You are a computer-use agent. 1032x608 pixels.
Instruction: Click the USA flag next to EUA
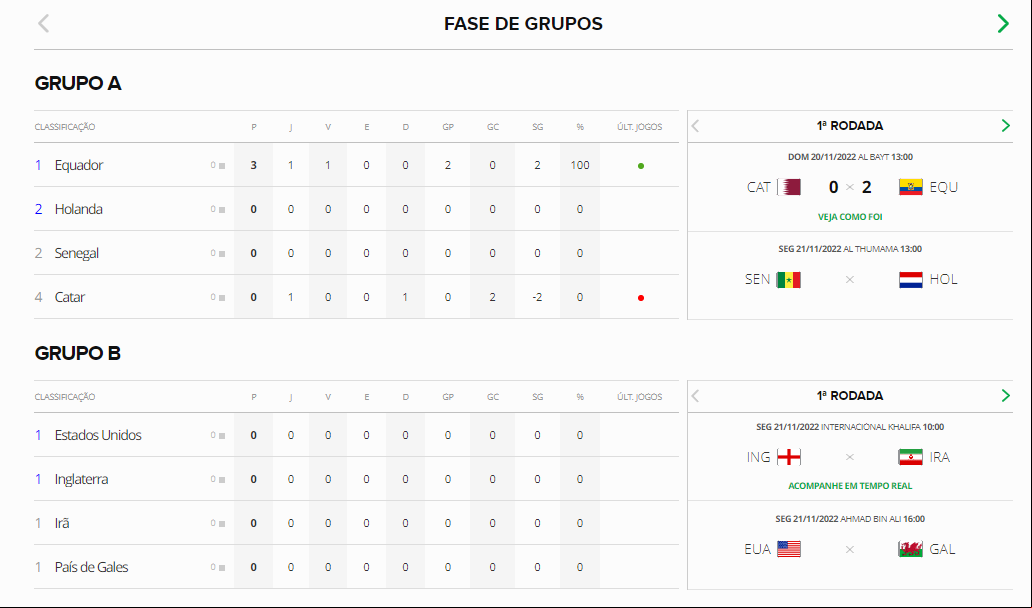788,549
